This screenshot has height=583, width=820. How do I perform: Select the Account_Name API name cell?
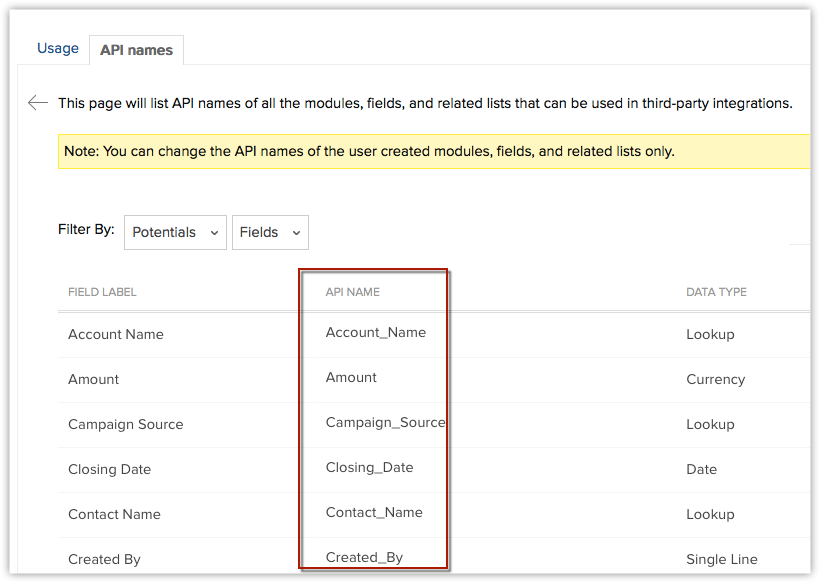point(376,332)
